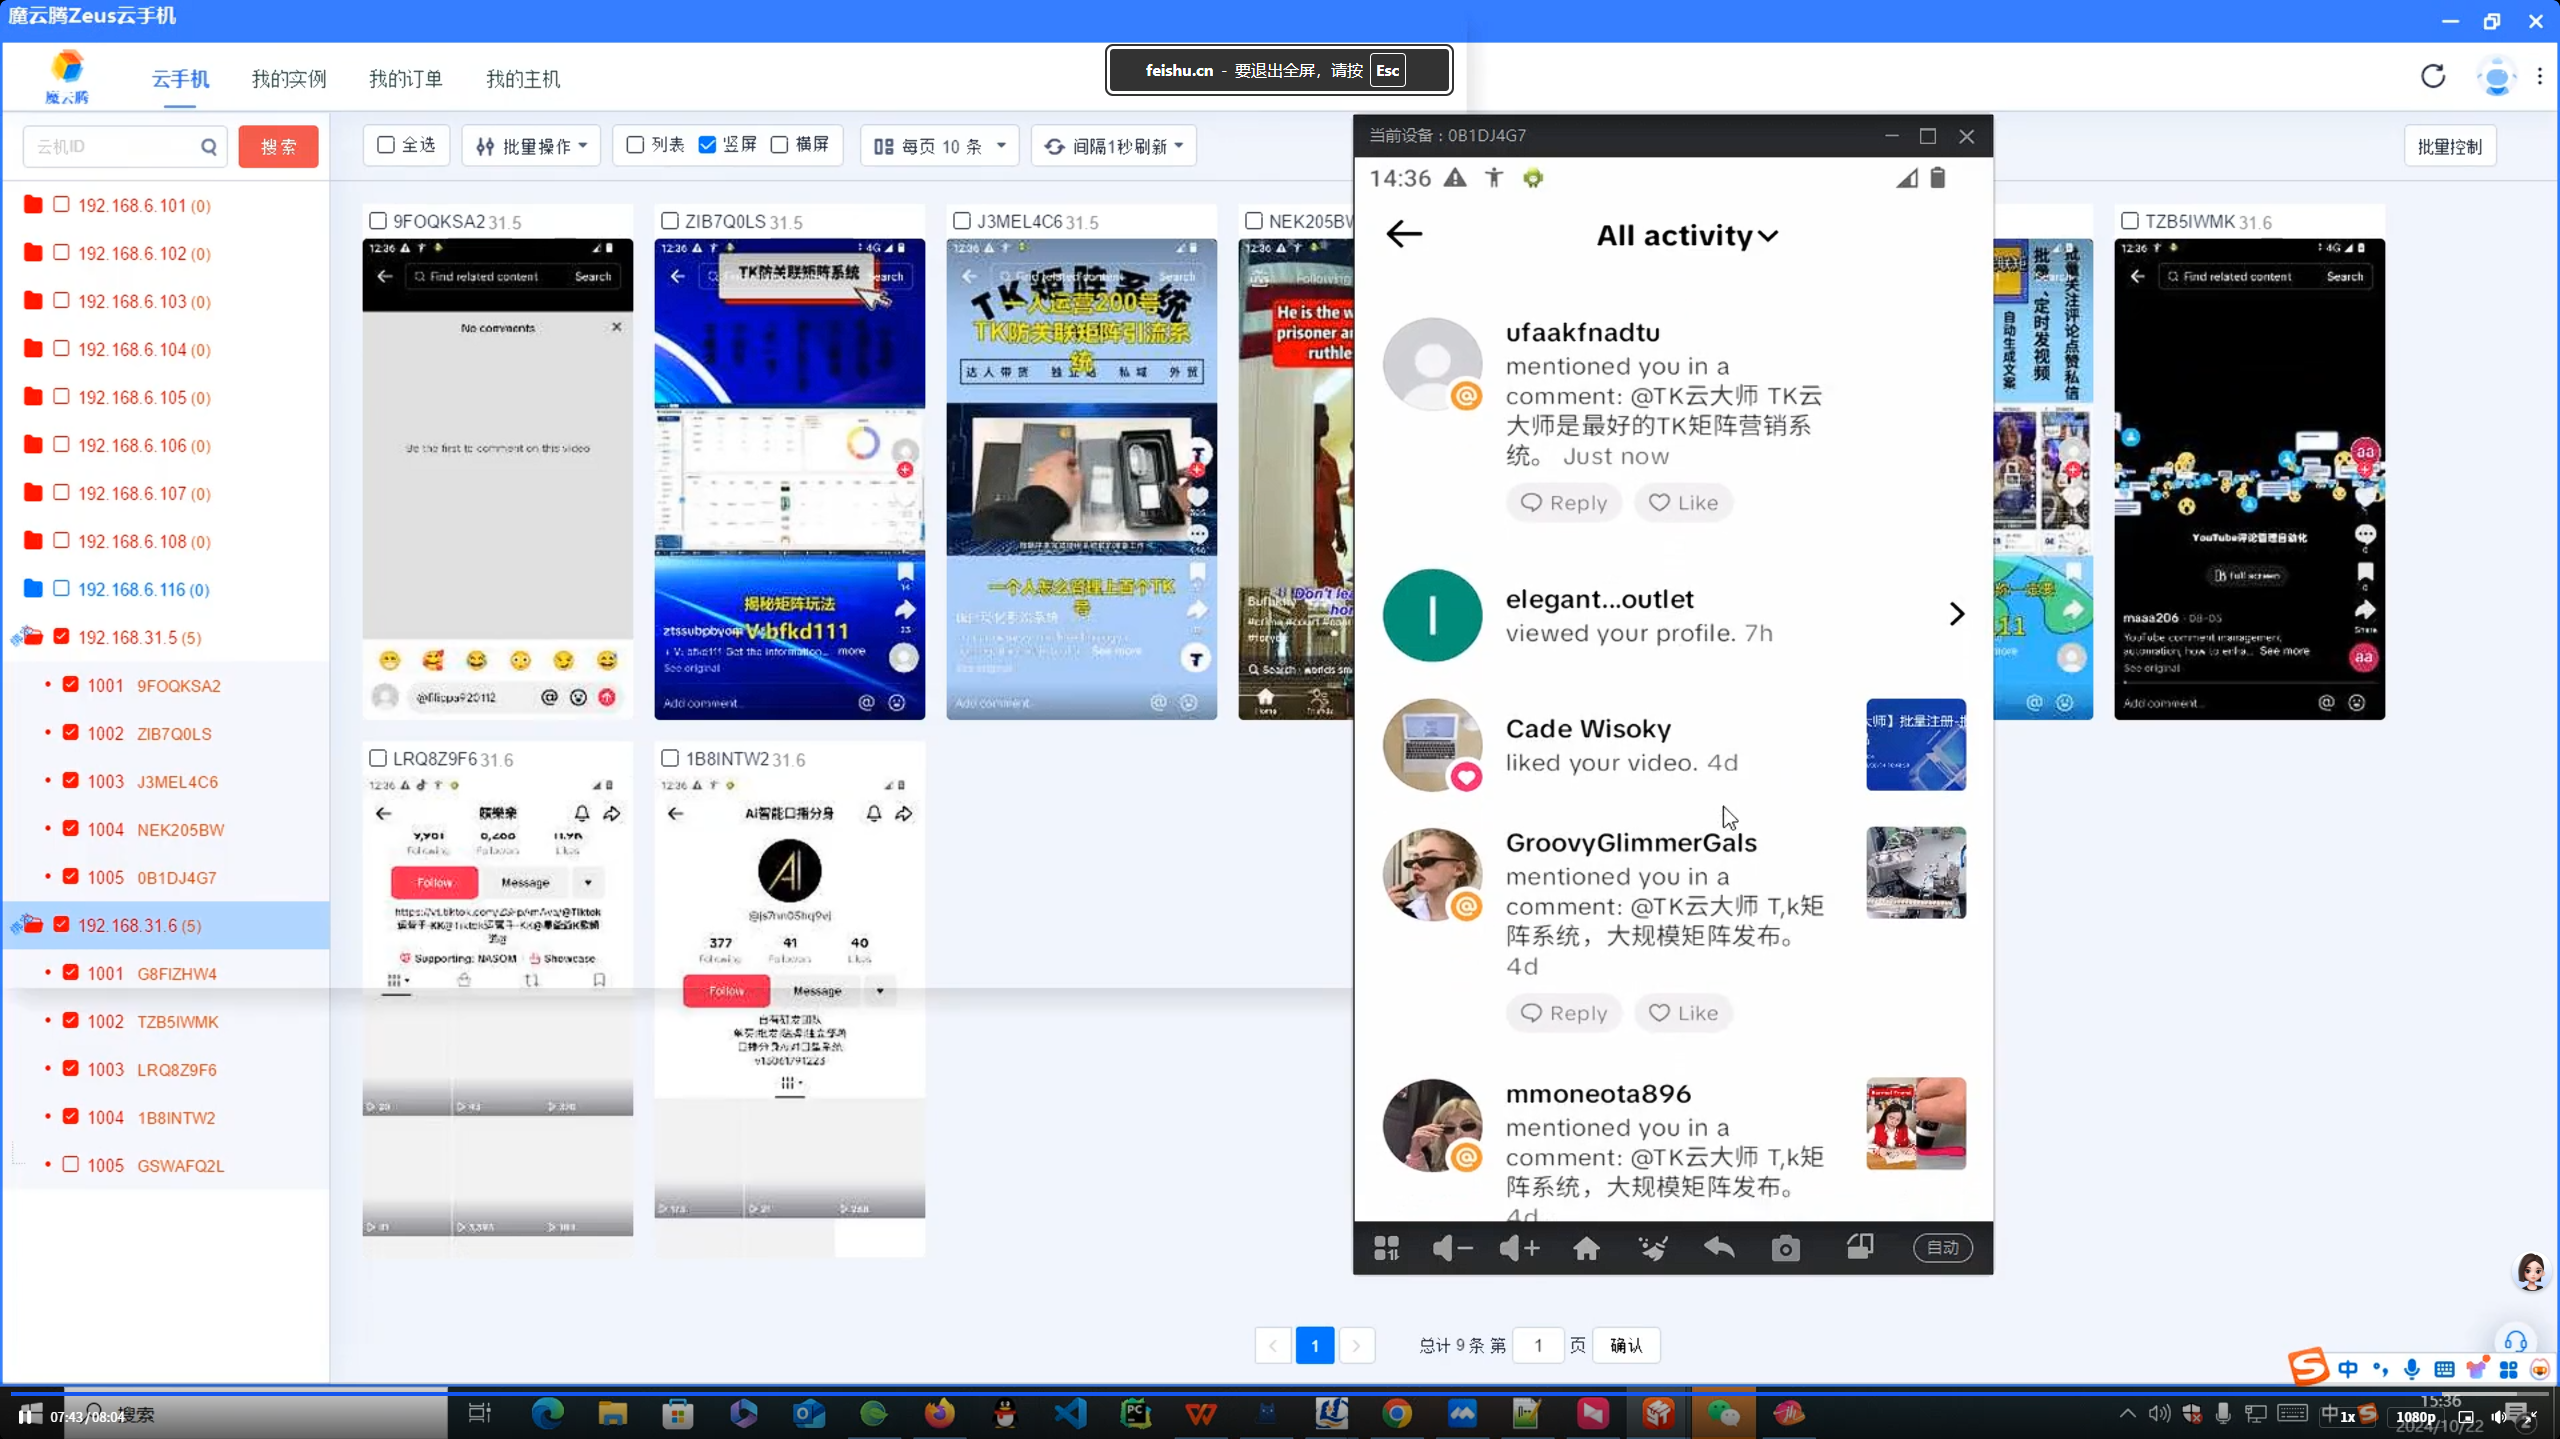Click the refresh icon in top right header
Viewport: 2560px width, 1439px height.
(2433, 77)
